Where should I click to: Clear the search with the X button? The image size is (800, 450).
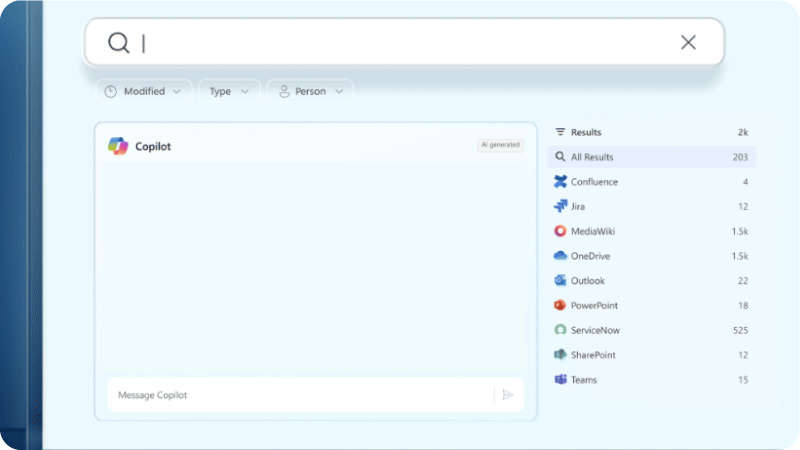coord(688,42)
